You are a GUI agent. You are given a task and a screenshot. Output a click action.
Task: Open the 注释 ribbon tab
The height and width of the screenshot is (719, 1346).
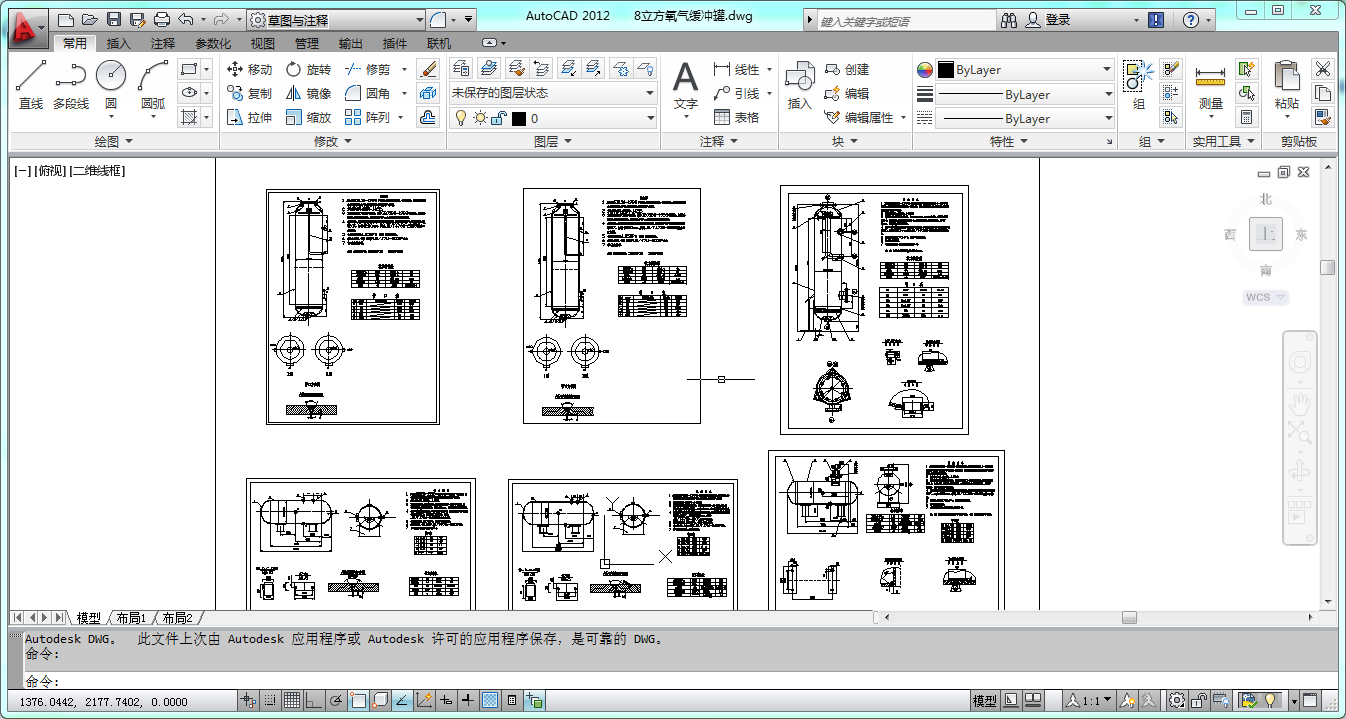[x=163, y=43]
